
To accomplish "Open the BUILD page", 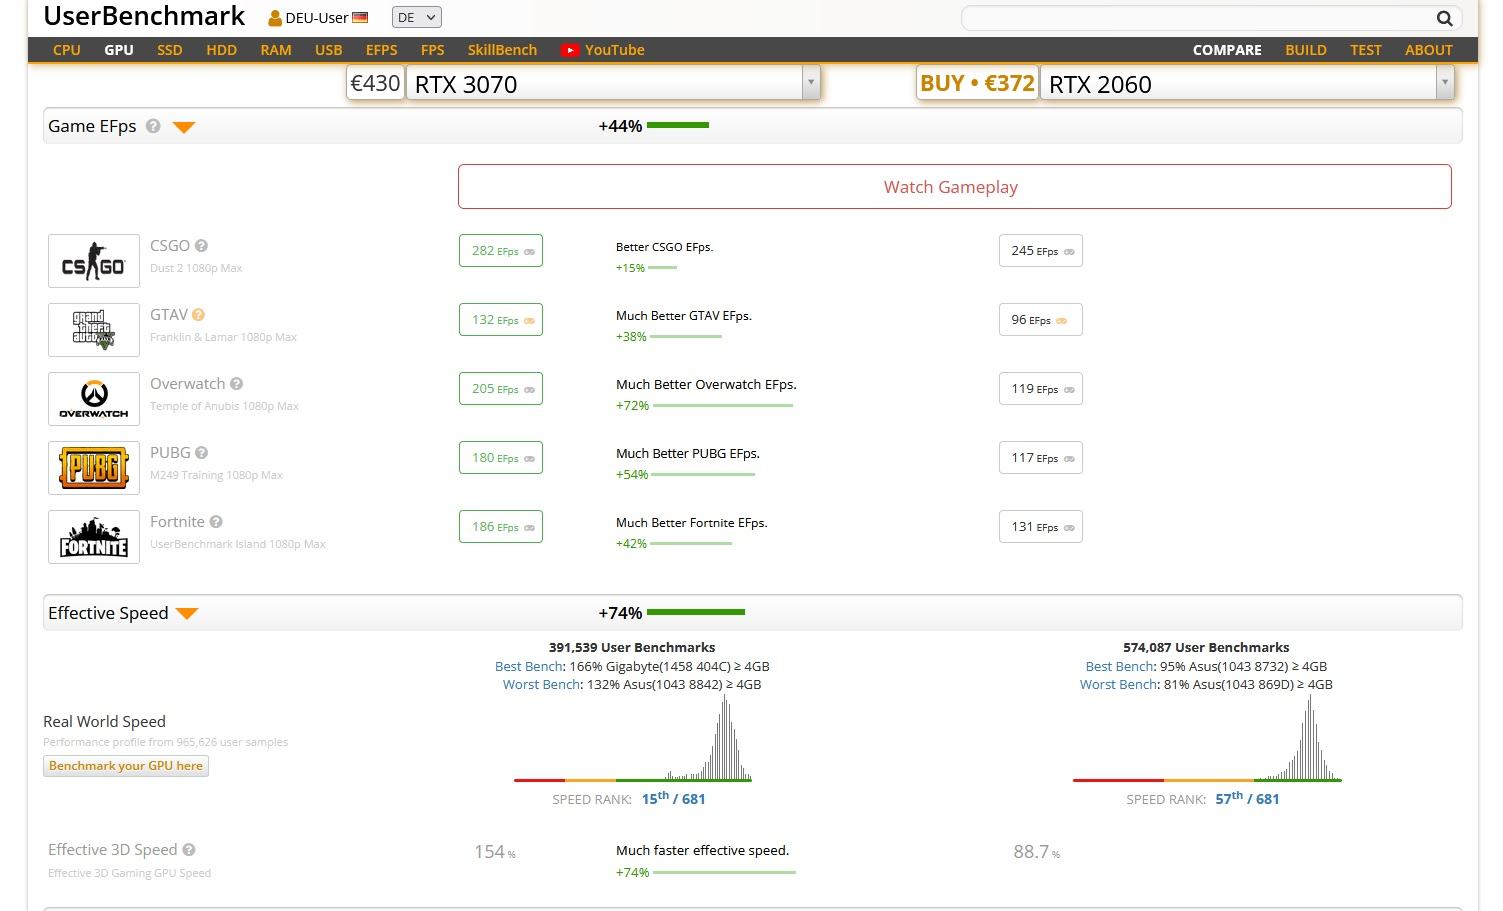I will click(1306, 50).
